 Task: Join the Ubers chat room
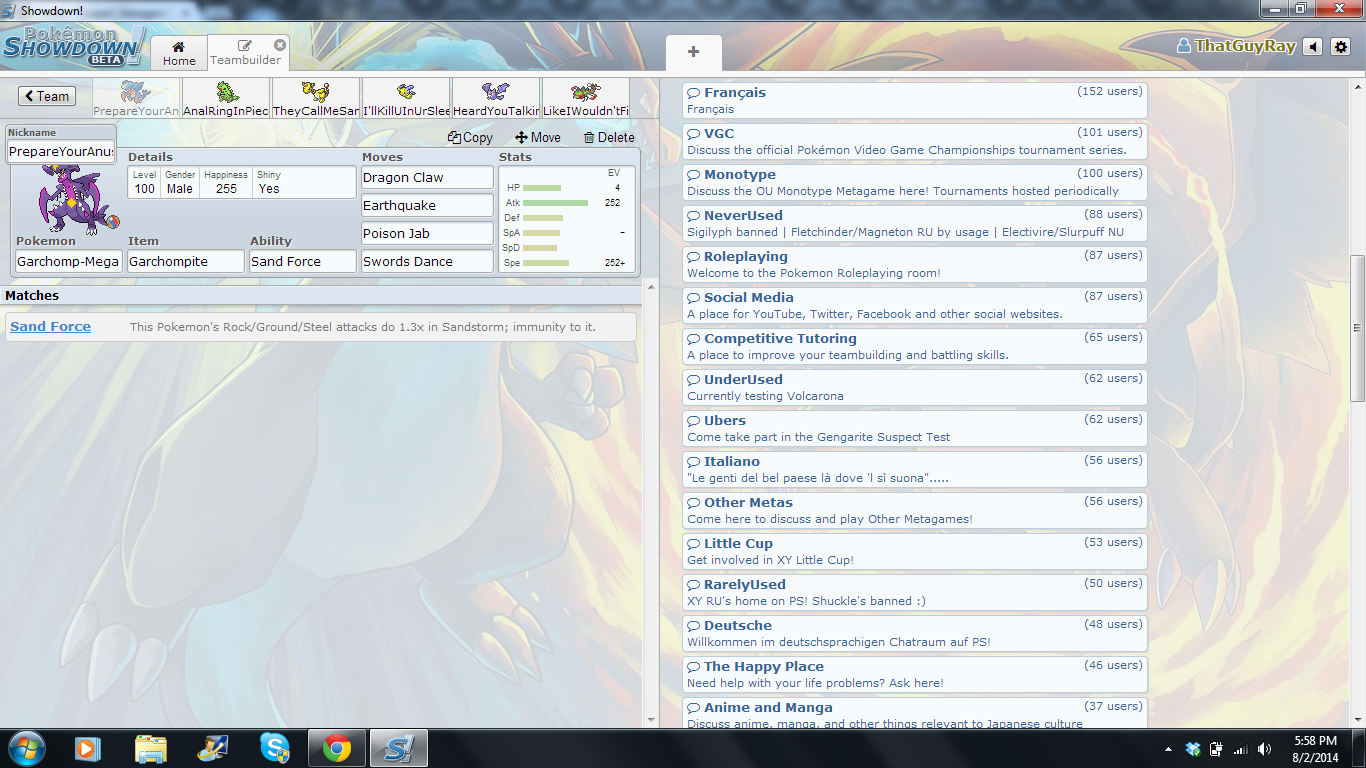[915, 428]
